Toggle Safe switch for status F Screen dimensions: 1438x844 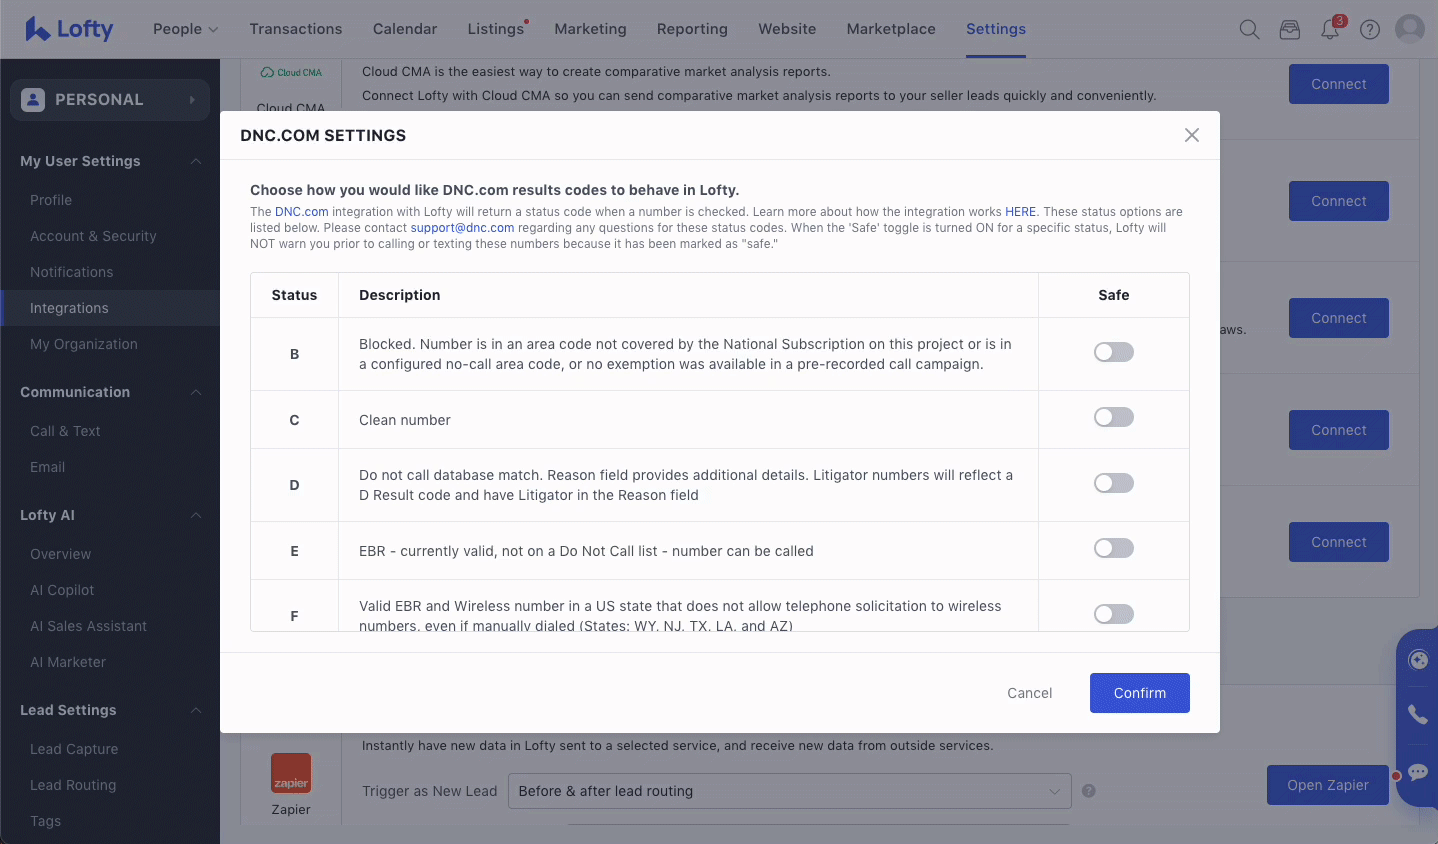[1113, 614]
